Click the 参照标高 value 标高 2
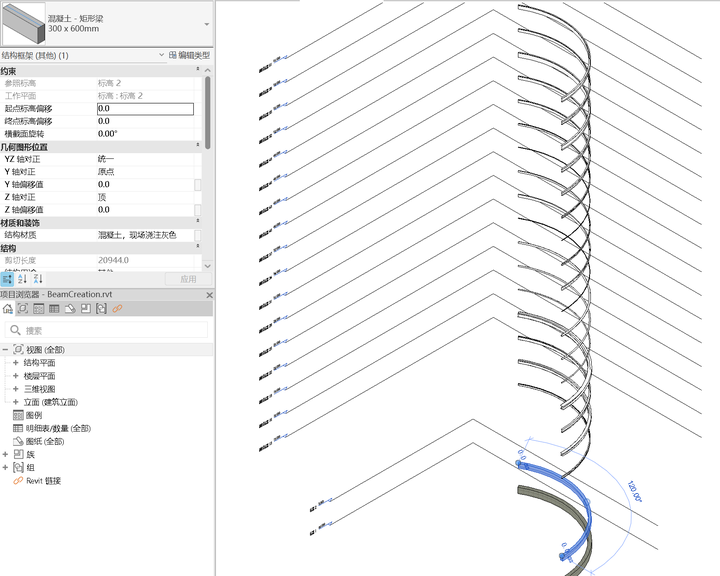The width and height of the screenshot is (720, 576). pyautogui.click(x=109, y=83)
